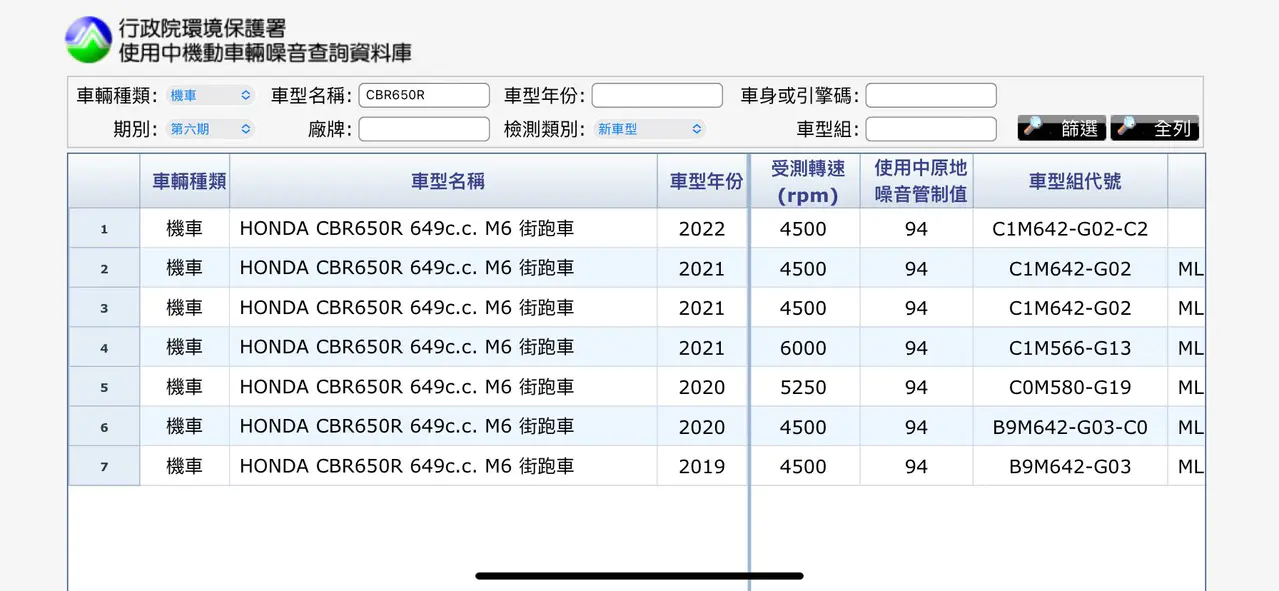Expand the 檢測類別 dropdown showing 新車型
This screenshot has width=1279, height=591.
click(650, 129)
